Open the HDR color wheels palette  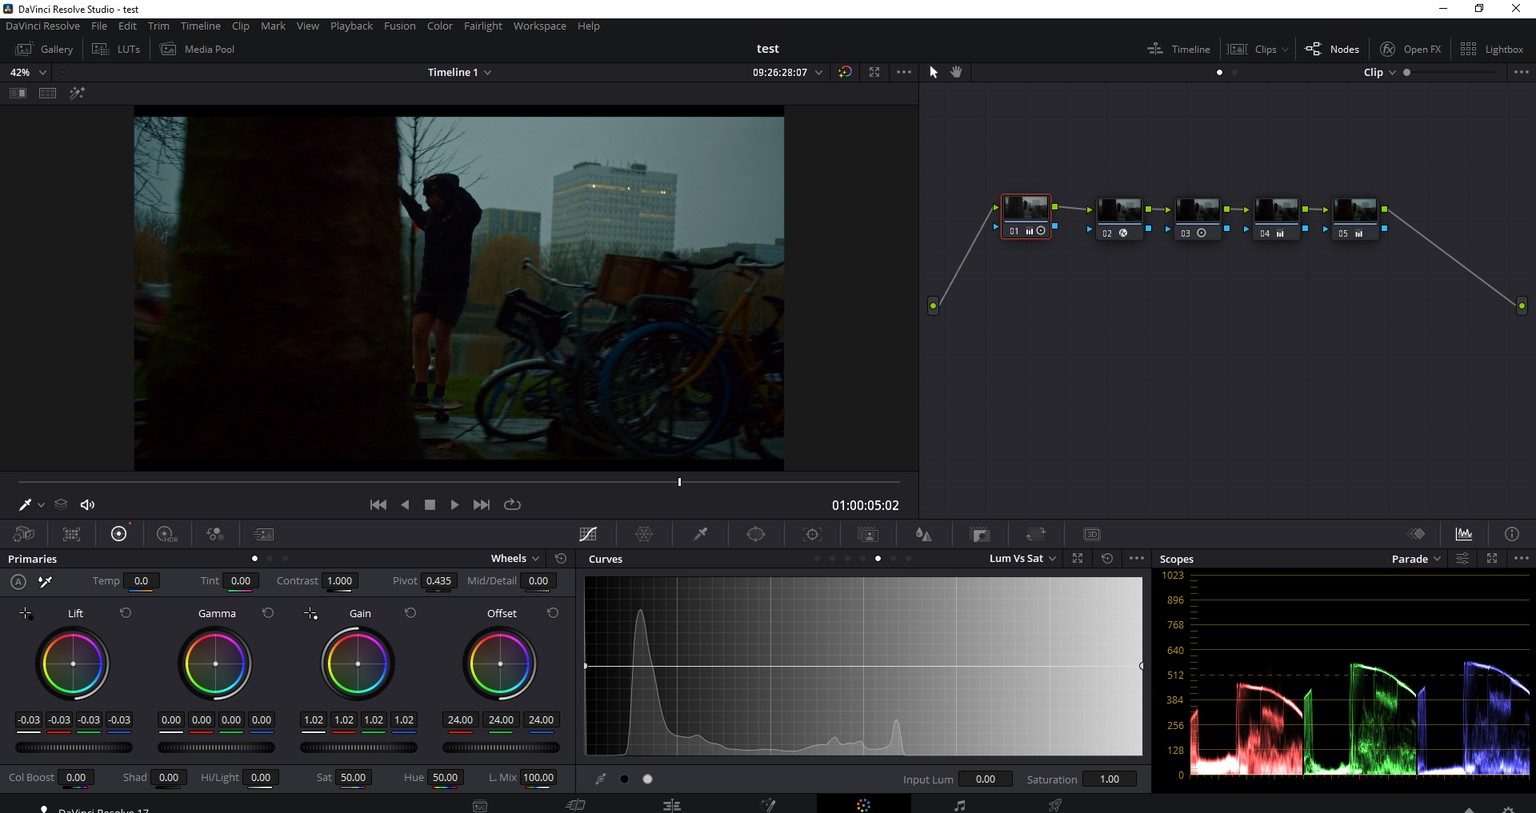tap(166, 534)
